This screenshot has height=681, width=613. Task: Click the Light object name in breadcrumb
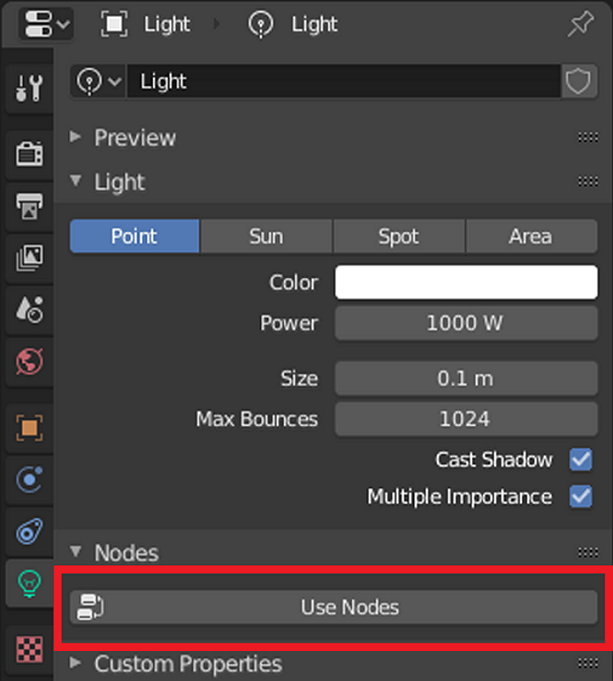167,24
